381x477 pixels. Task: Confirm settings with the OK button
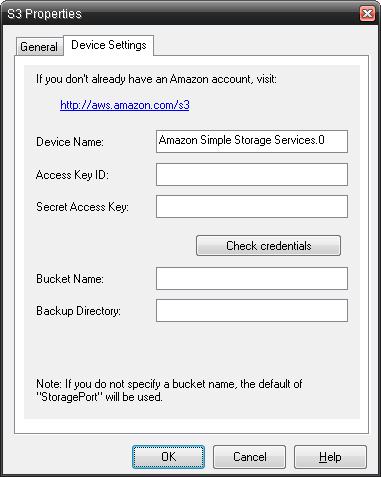click(x=168, y=457)
